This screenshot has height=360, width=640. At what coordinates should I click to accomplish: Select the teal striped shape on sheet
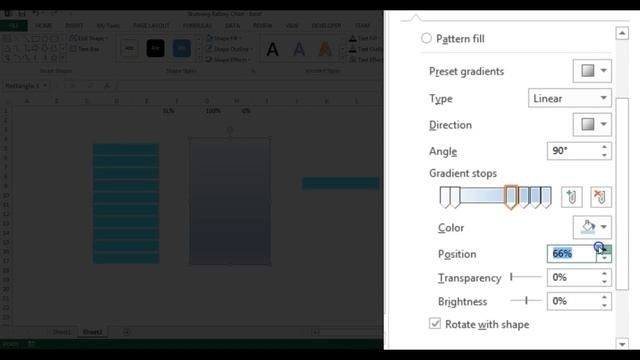click(126, 203)
